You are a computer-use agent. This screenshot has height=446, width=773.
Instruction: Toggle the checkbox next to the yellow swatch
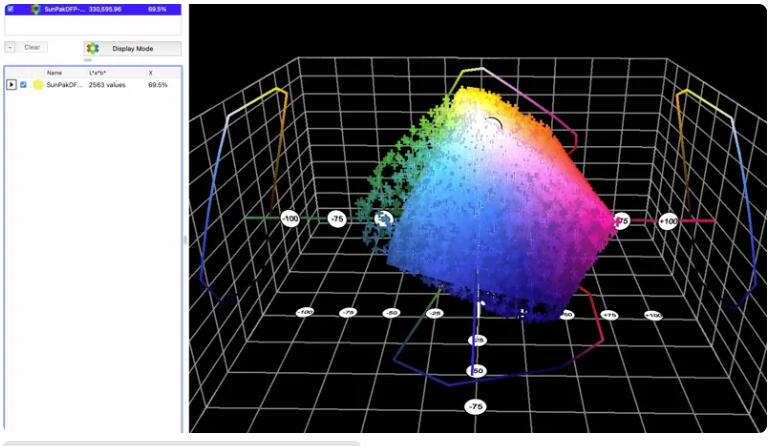(x=24, y=85)
